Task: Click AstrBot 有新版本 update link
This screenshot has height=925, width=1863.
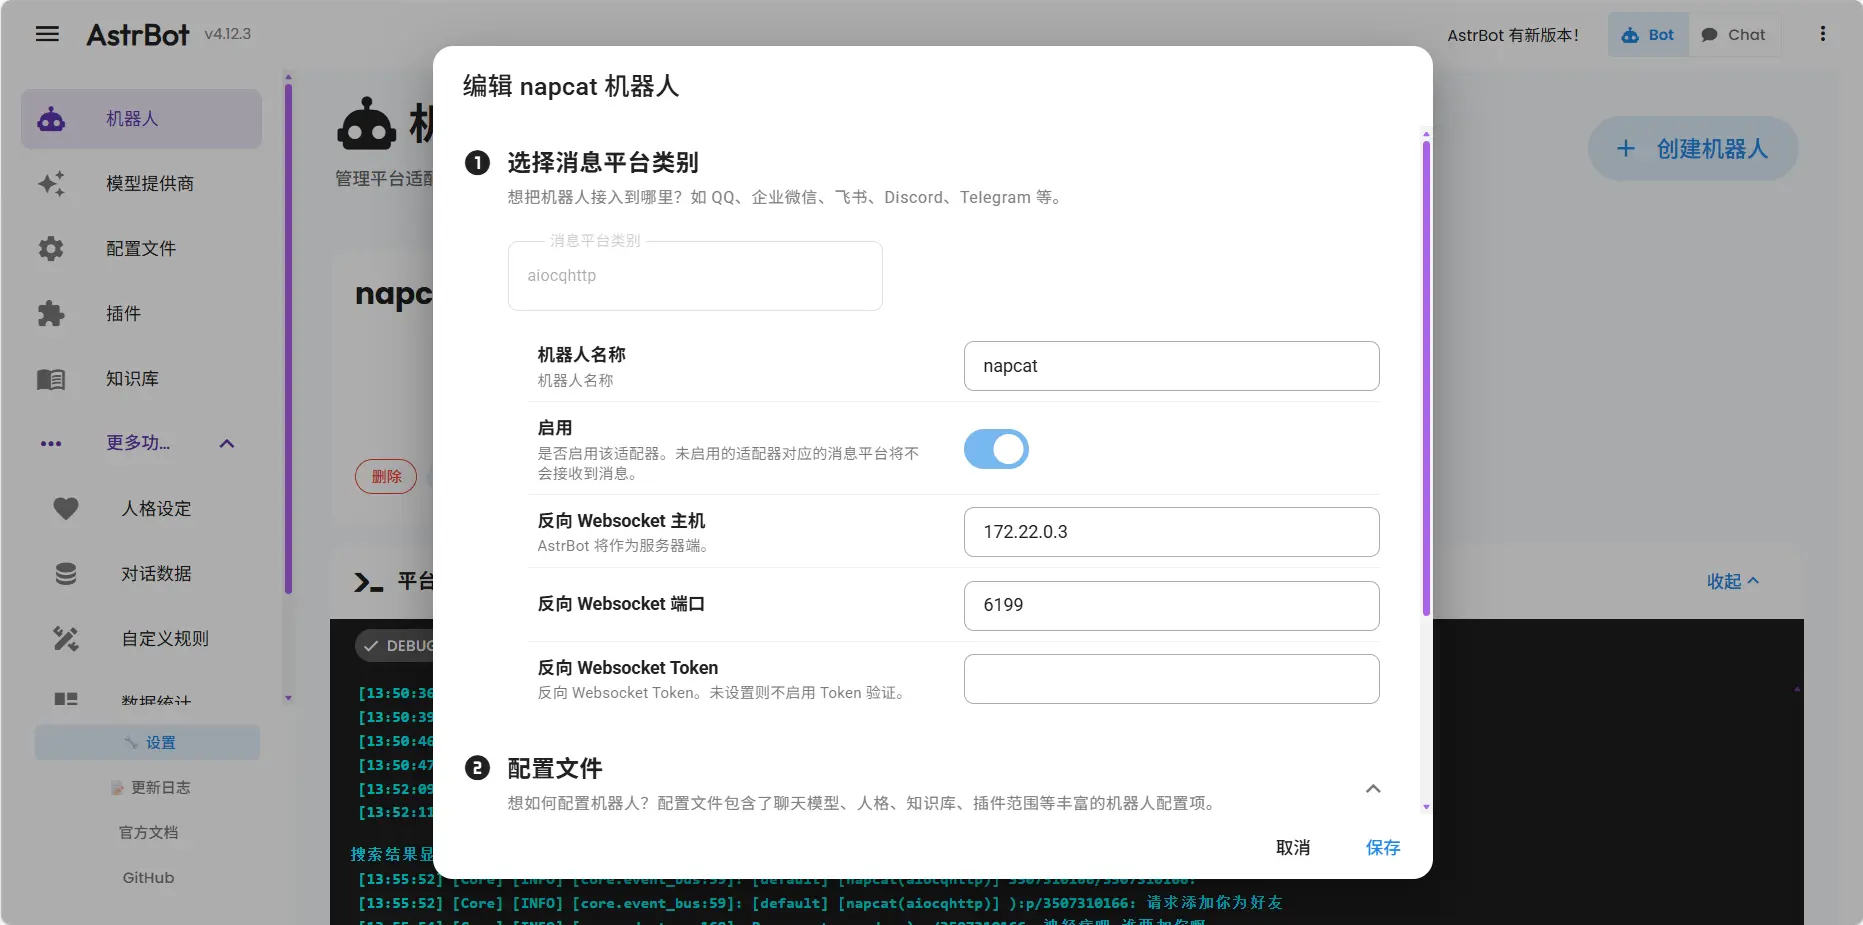Action: coord(1513,34)
